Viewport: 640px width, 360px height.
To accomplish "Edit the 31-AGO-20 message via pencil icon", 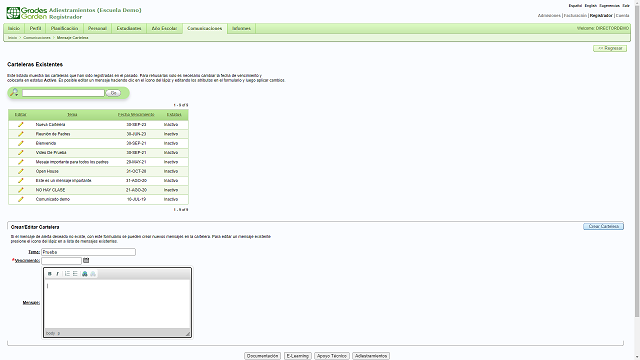I will 20,180.
